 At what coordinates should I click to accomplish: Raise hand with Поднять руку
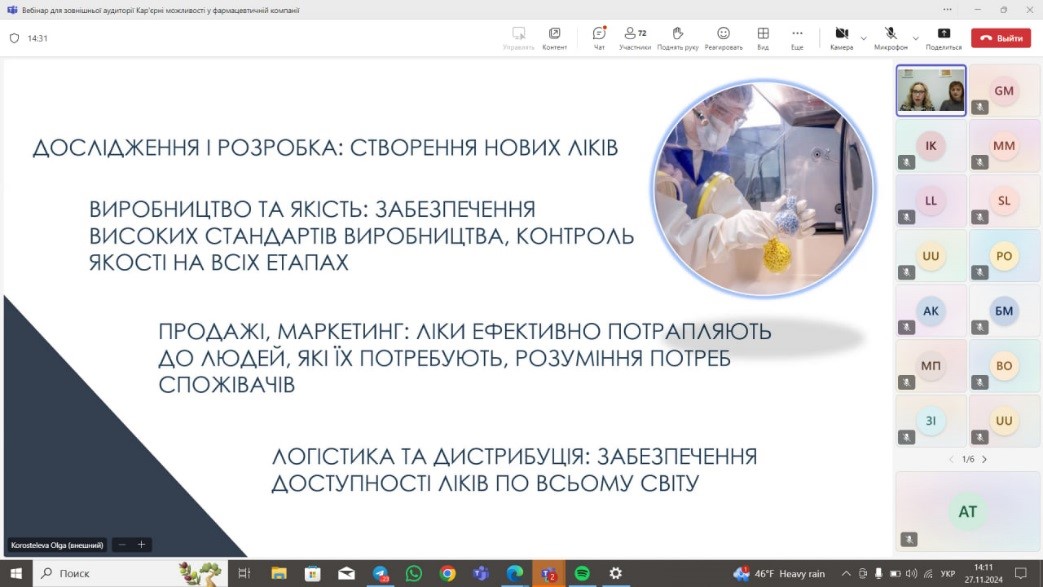point(677,38)
